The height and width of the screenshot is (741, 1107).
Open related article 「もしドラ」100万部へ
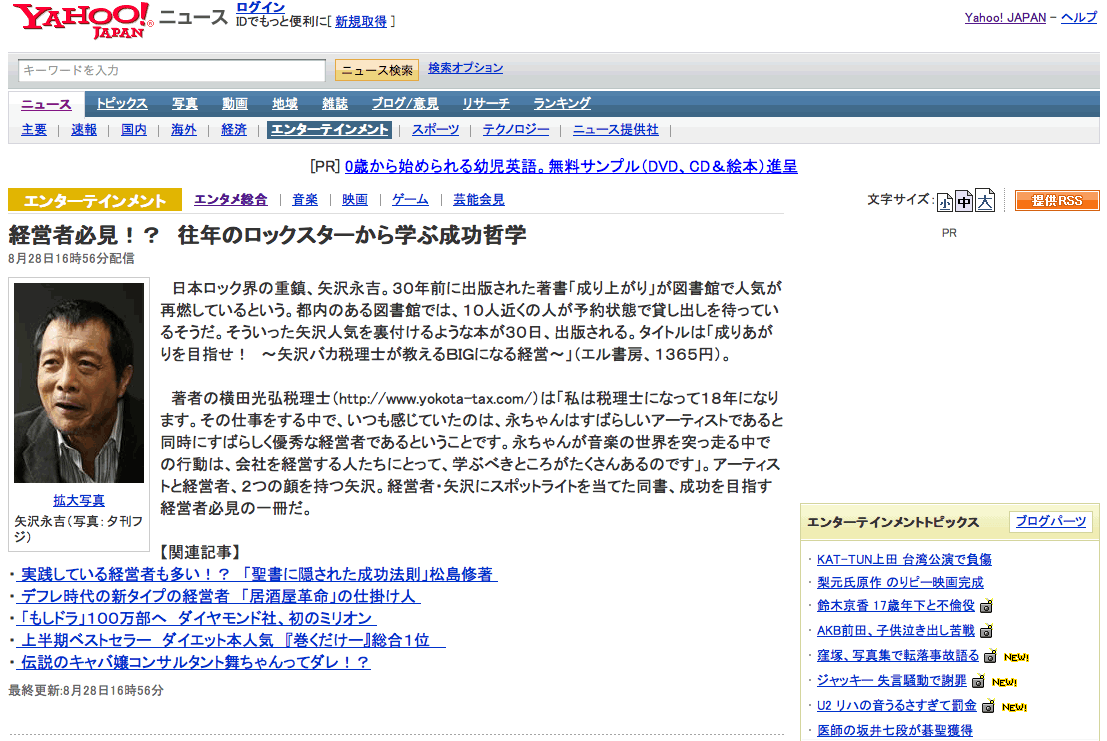click(x=196, y=618)
